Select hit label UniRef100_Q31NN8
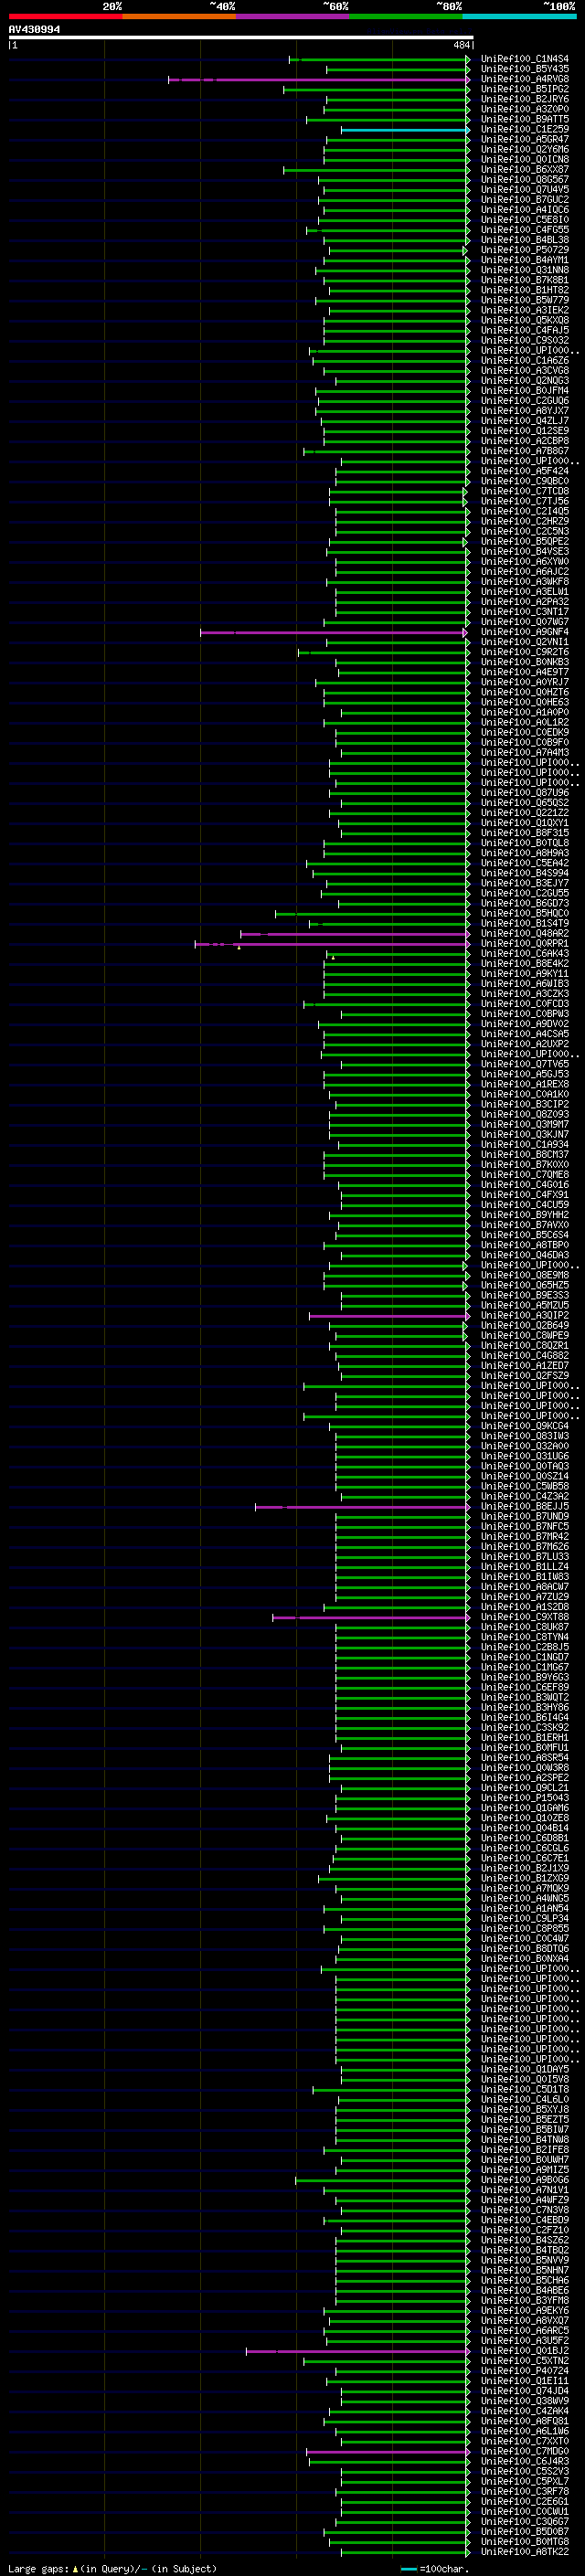 pyautogui.click(x=525, y=270)
